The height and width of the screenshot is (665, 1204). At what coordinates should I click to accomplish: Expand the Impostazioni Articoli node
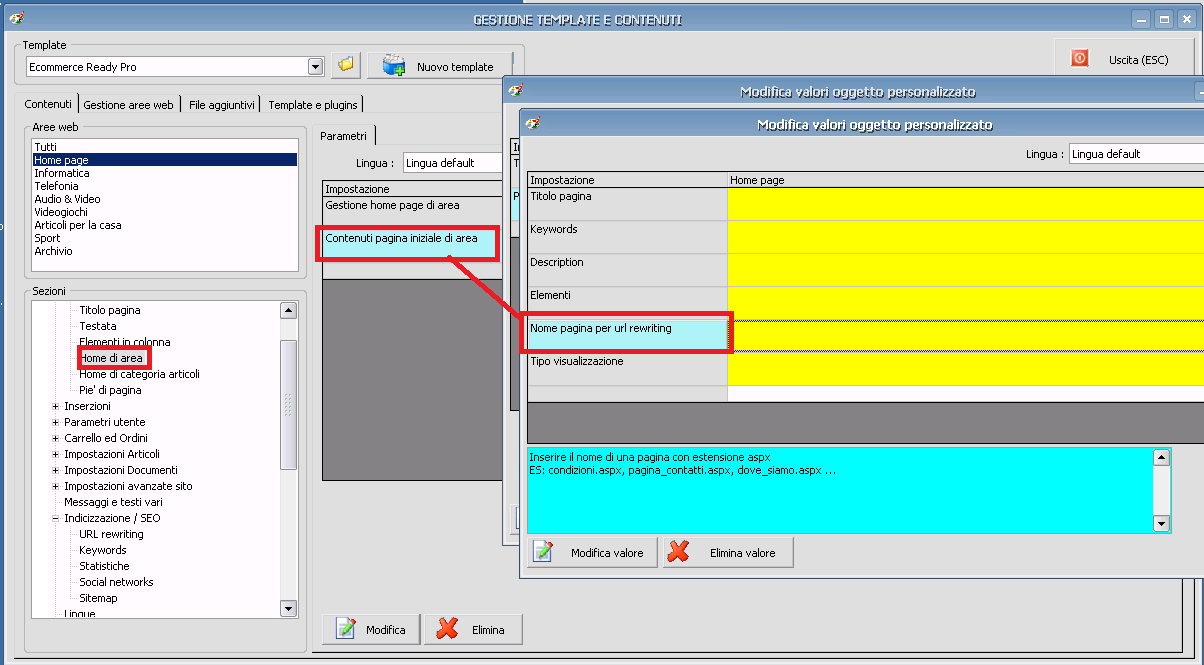point(56,454)
